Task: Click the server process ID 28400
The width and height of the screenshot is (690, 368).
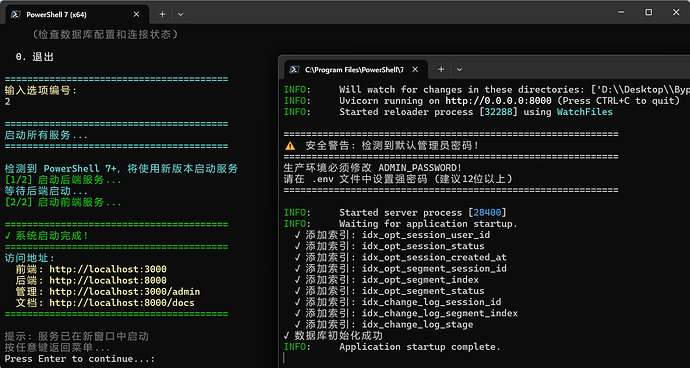Action: pos(487,213)
